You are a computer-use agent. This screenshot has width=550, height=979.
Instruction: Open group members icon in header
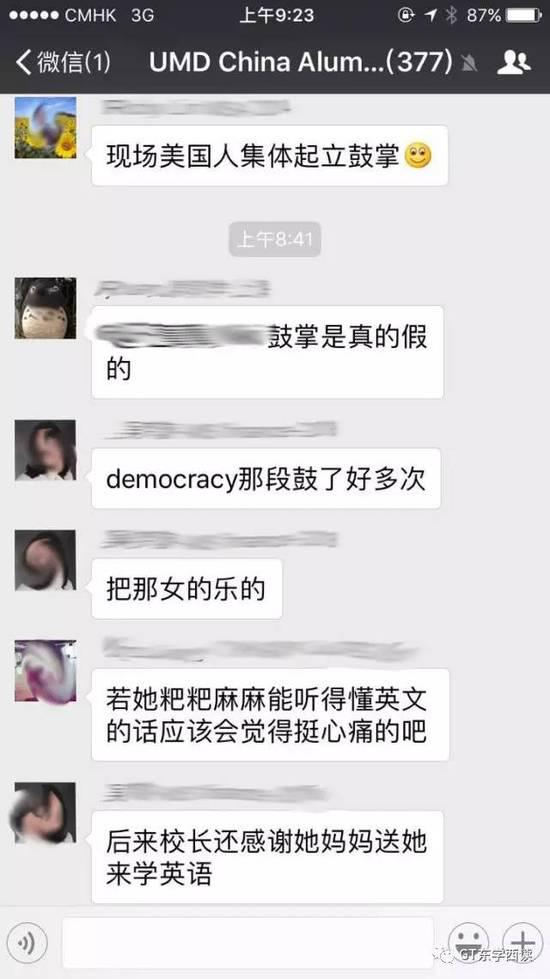tap(513, 62)
